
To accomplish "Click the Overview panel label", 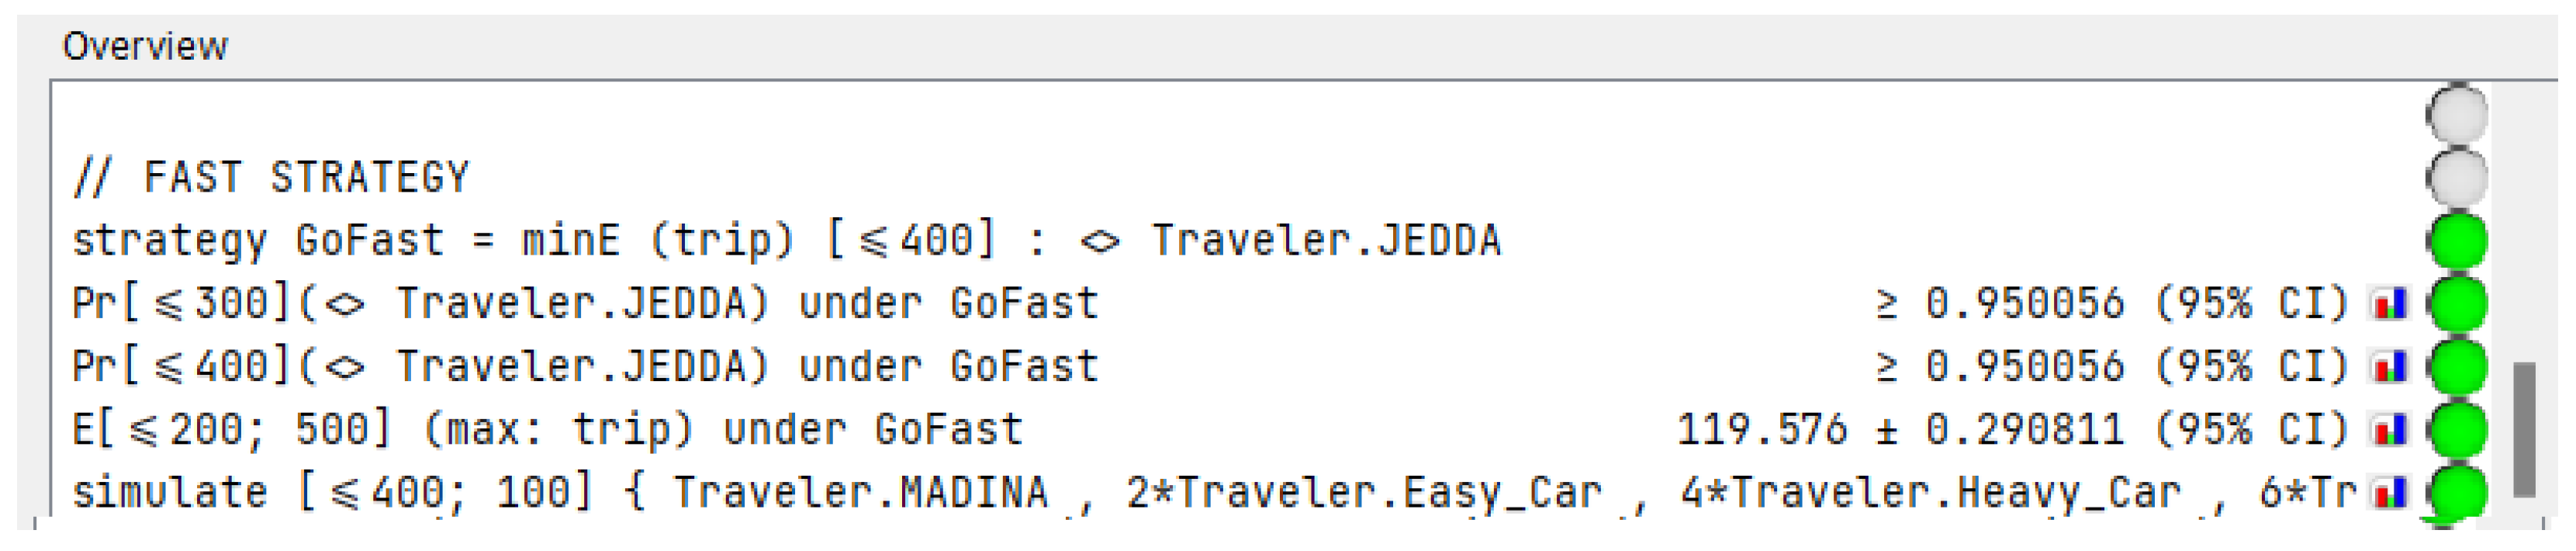I will pyautogui.click(x=145, y=47).
